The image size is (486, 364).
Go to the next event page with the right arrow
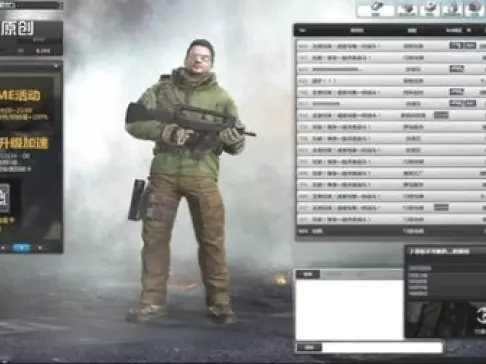(x=40, y=248)
